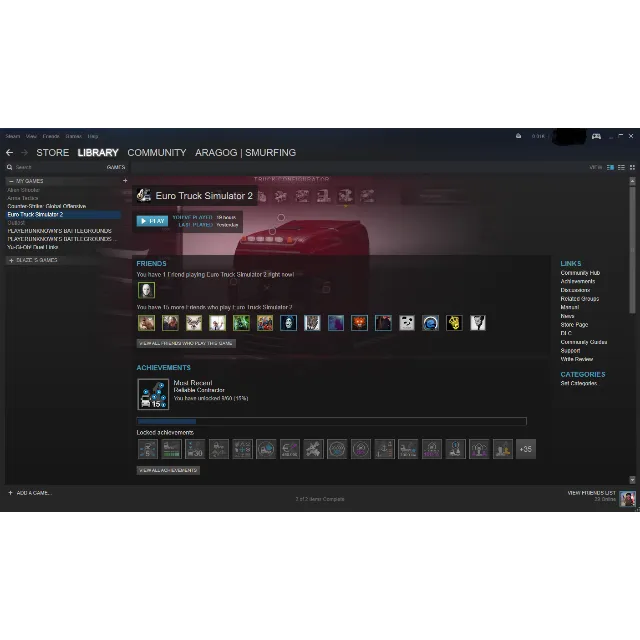Open the notifications inbox icon
The height and width of the screenshot is (640, 640).
[x=518, y=136]
